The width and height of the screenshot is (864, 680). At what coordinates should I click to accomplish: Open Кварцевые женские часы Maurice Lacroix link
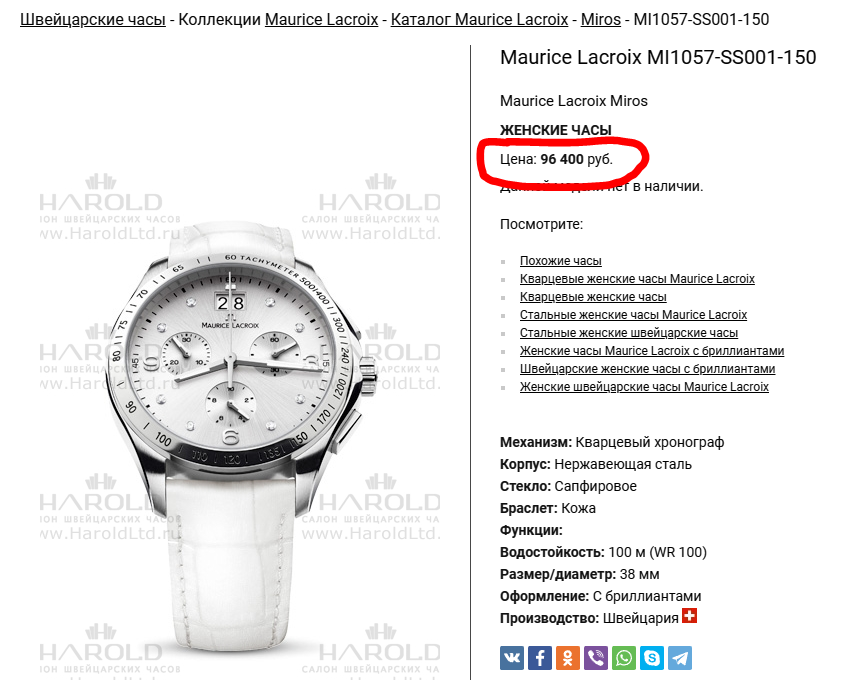pos(637,279)
